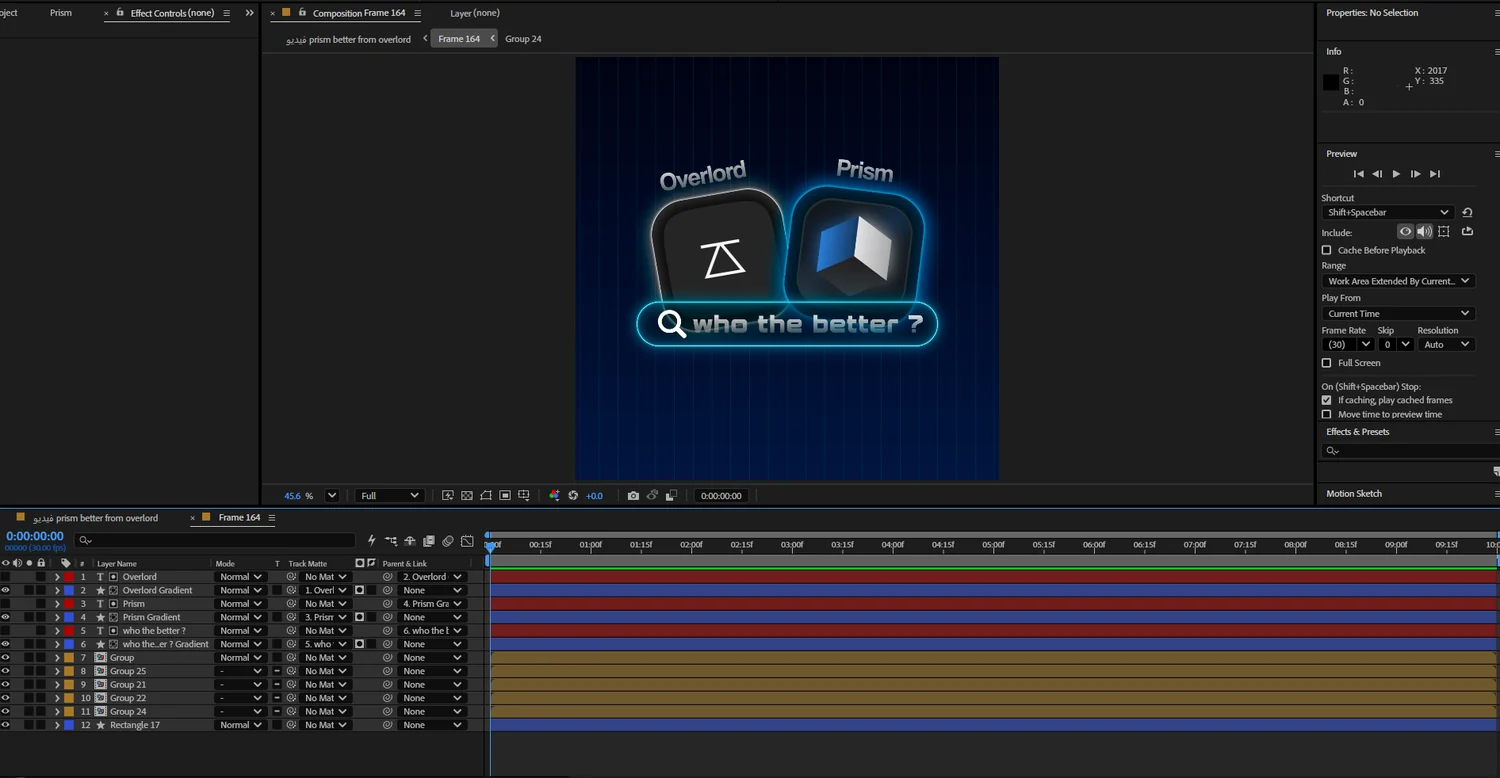This screenshot has width=1500, height=778.
Task: Pick whip the parent of Overlord Gradient
Action: click(387, 590)
